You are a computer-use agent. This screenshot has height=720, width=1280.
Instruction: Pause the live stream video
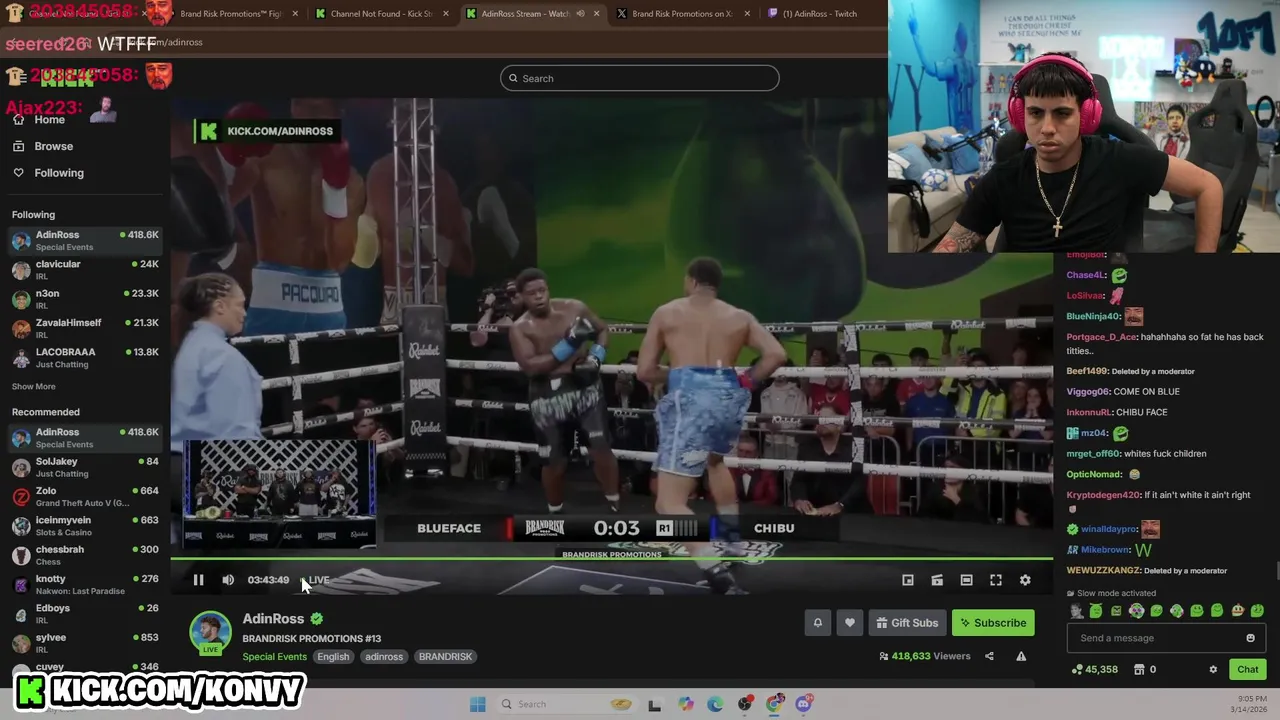click(198, 580)
